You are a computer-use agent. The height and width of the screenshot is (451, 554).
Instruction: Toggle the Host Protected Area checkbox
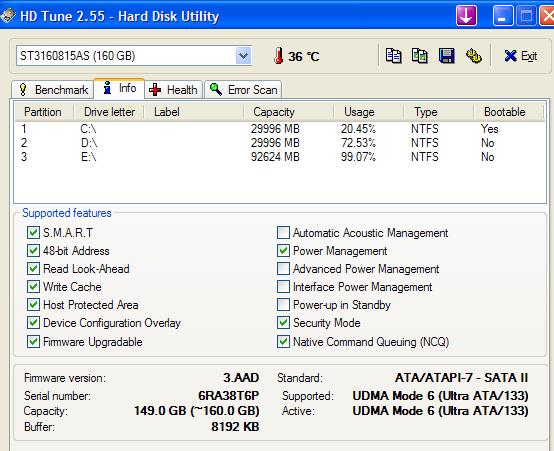pyautogui.click(x=33, y=304)
